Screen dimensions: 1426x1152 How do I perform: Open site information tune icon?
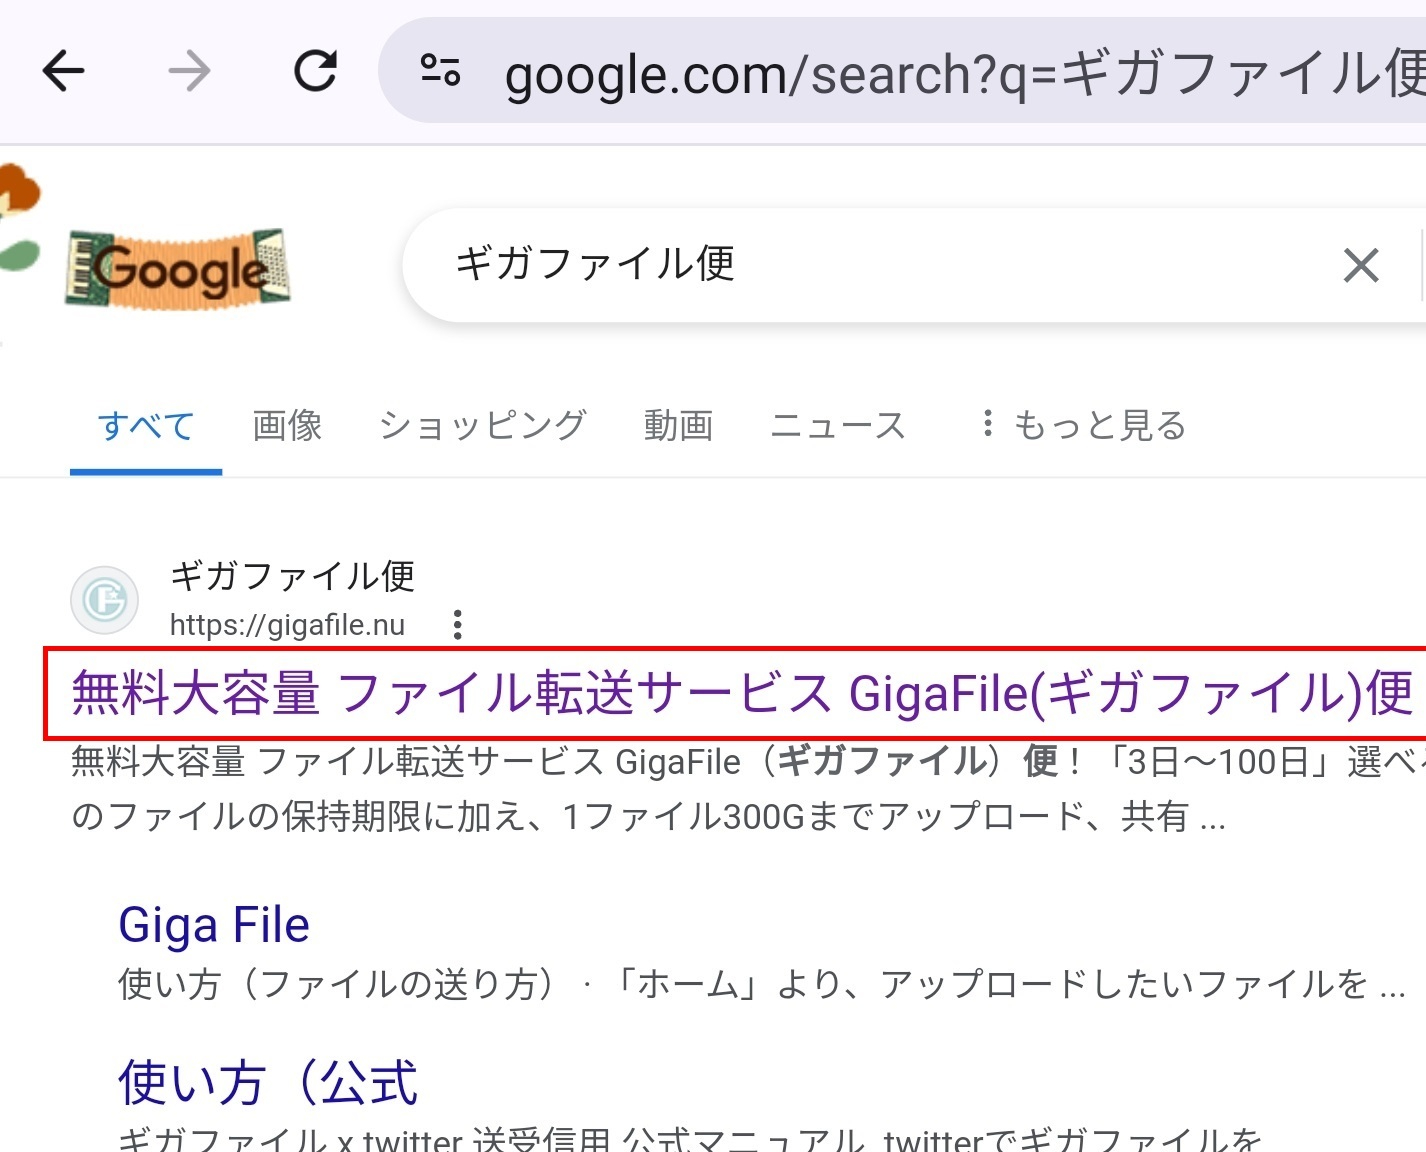(x=440, y=71)
